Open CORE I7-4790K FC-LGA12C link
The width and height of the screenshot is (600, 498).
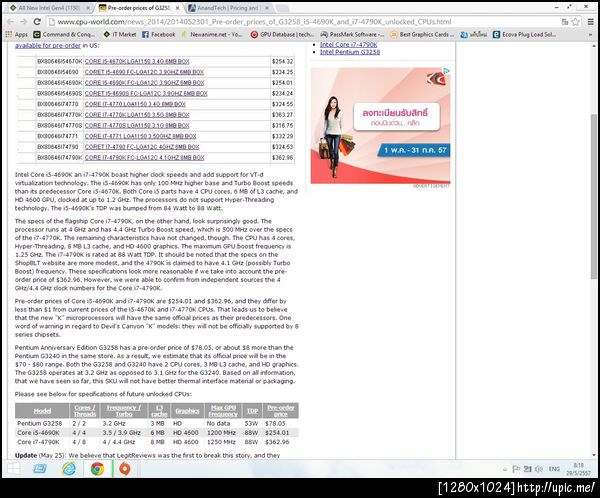[x=145, y=158]
